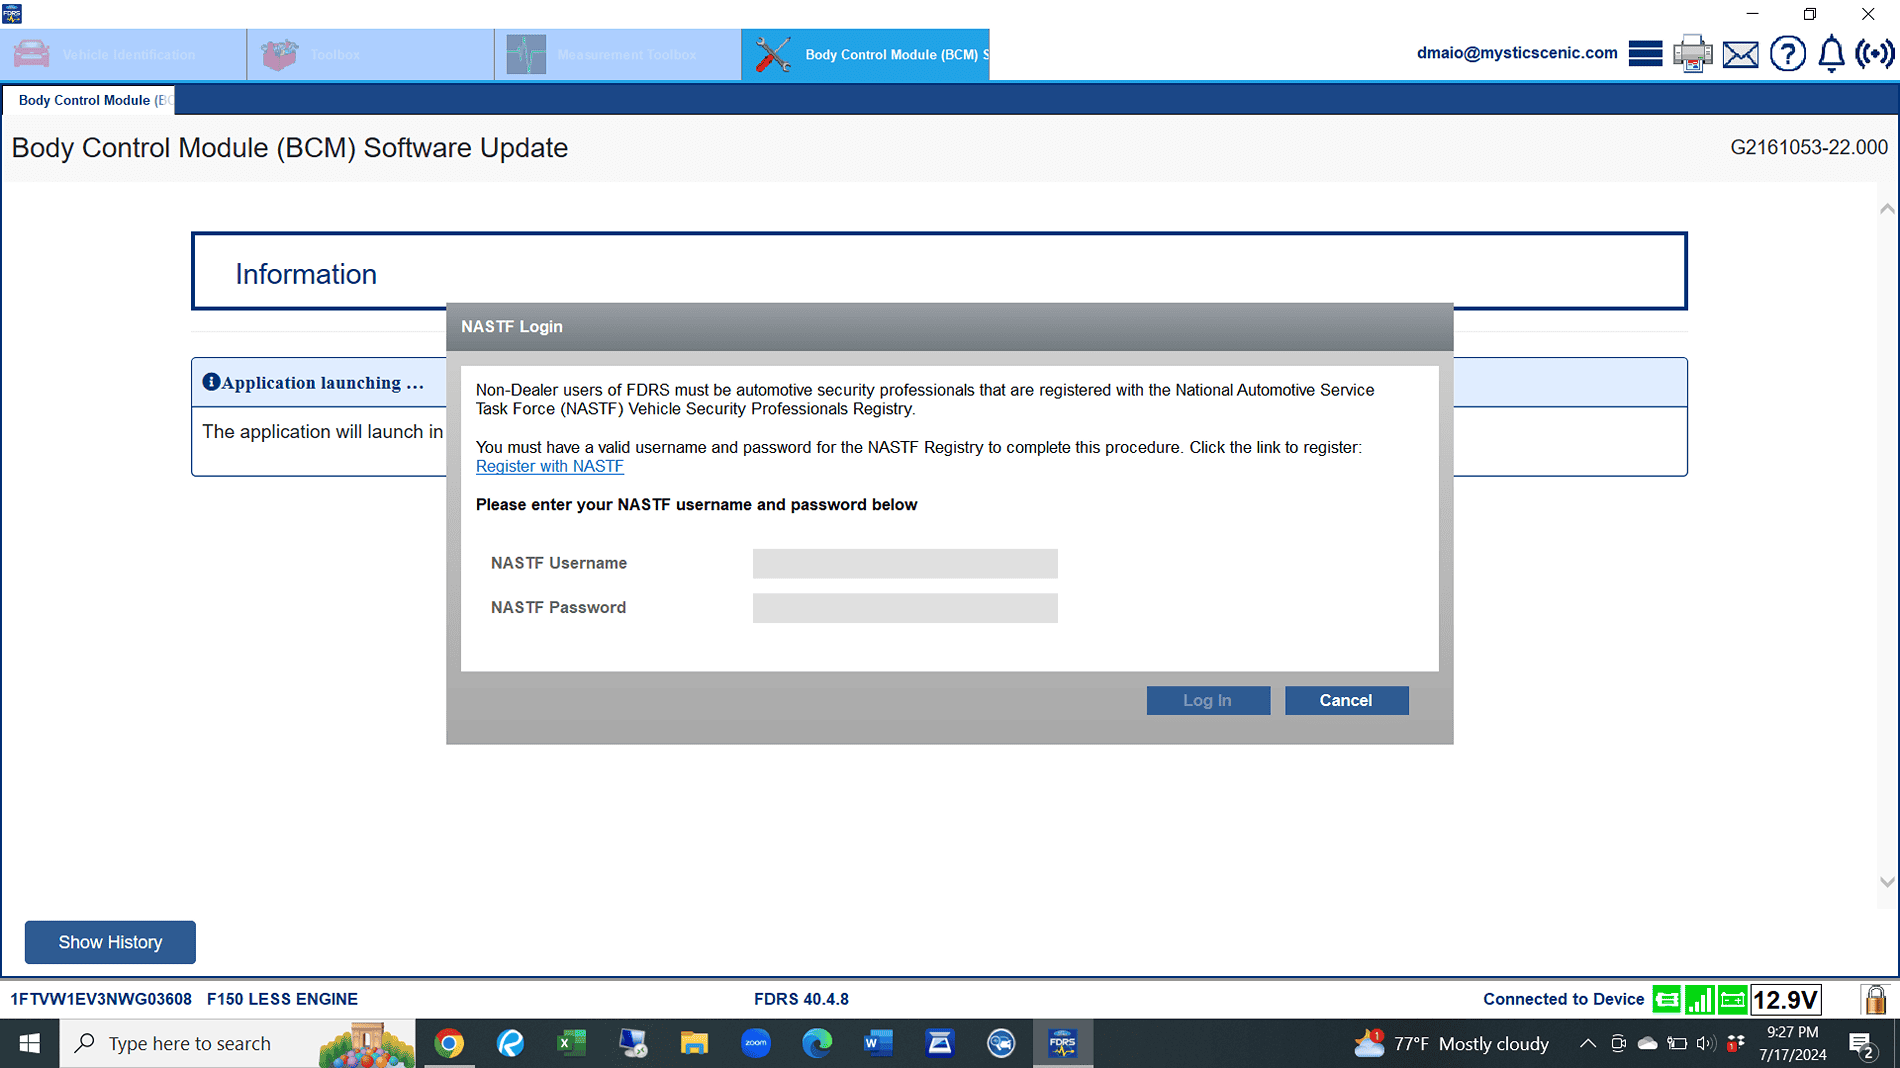Click the battery power tray icon
This screenshot has height=1068, width=1900.
point(1677,1044)
